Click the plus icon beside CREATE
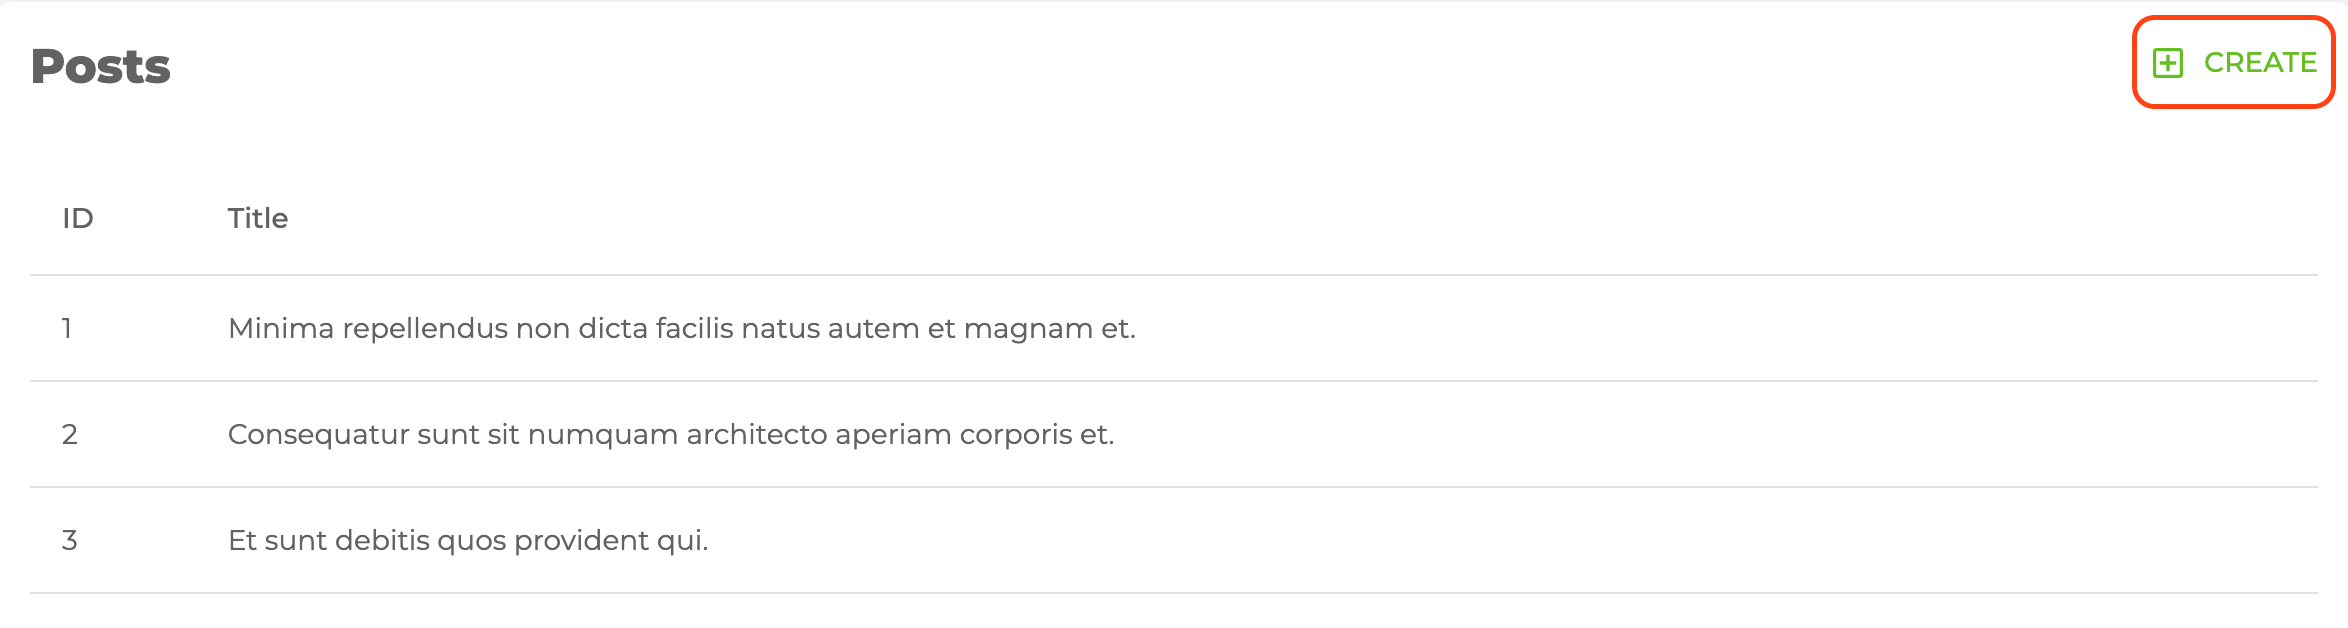The height and width of the screenshot is (628, 2348). (x=2168, y=63)
